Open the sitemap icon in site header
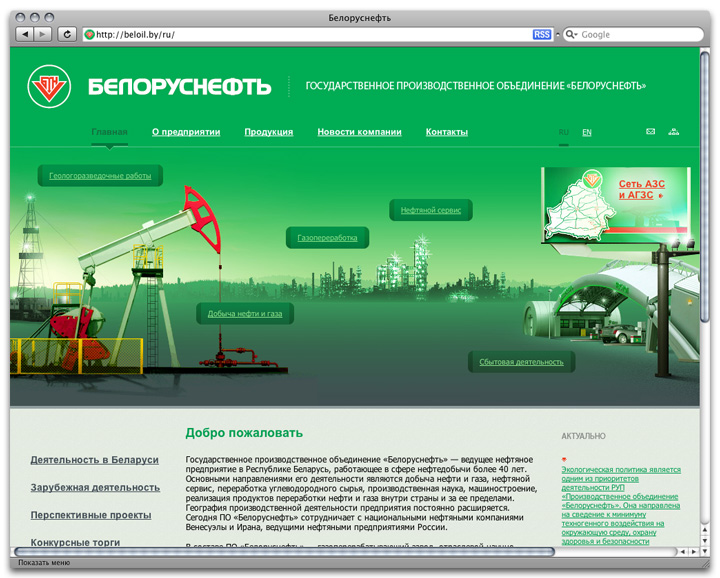 674,132
